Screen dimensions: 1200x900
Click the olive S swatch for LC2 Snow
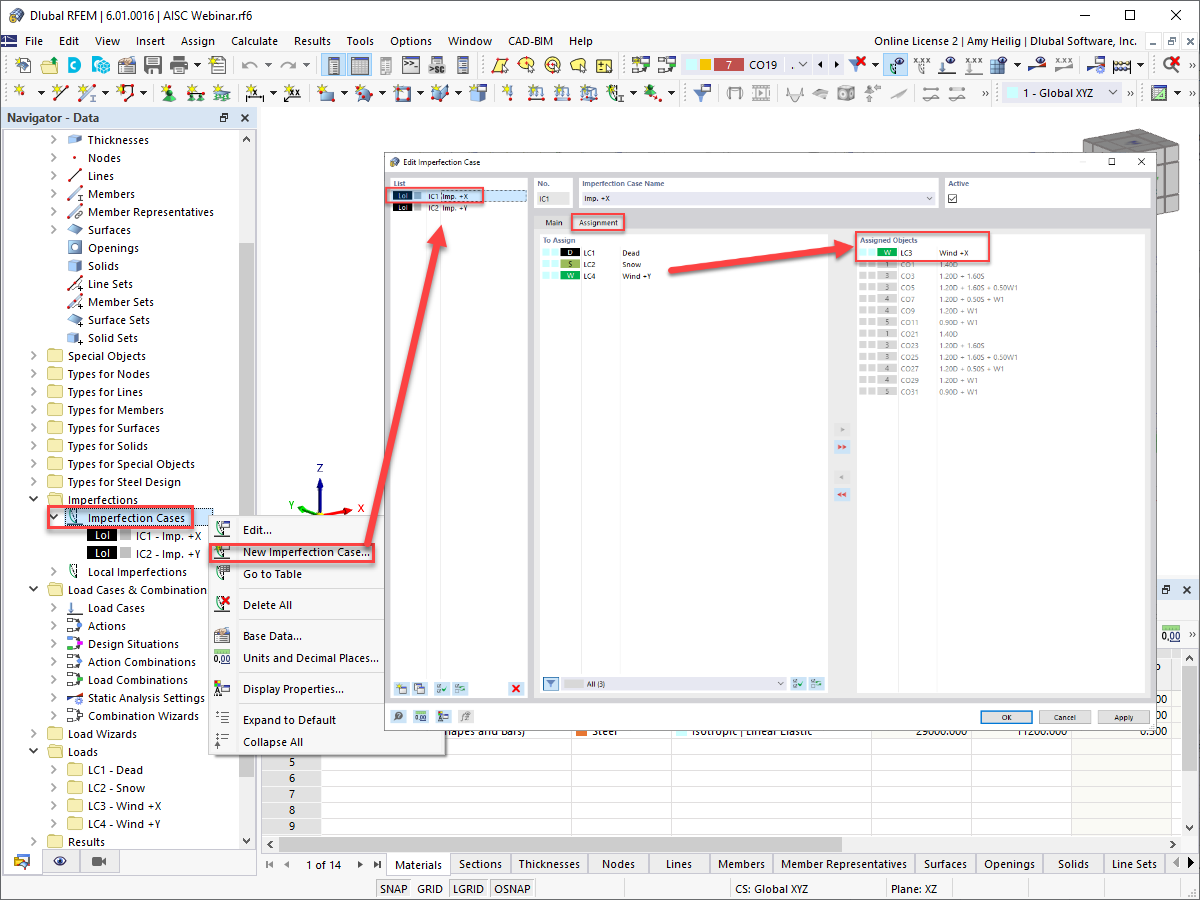tap(570, 264)
